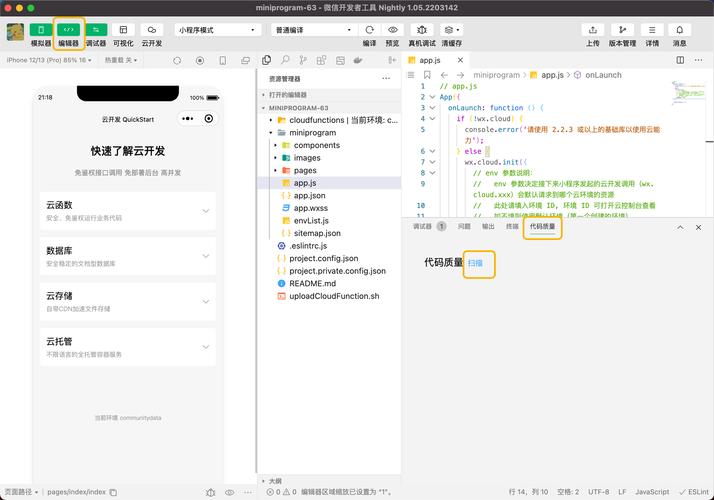Open the explorer more actions menu
Screen dimensions: 714x500
[x=386, y=78]
